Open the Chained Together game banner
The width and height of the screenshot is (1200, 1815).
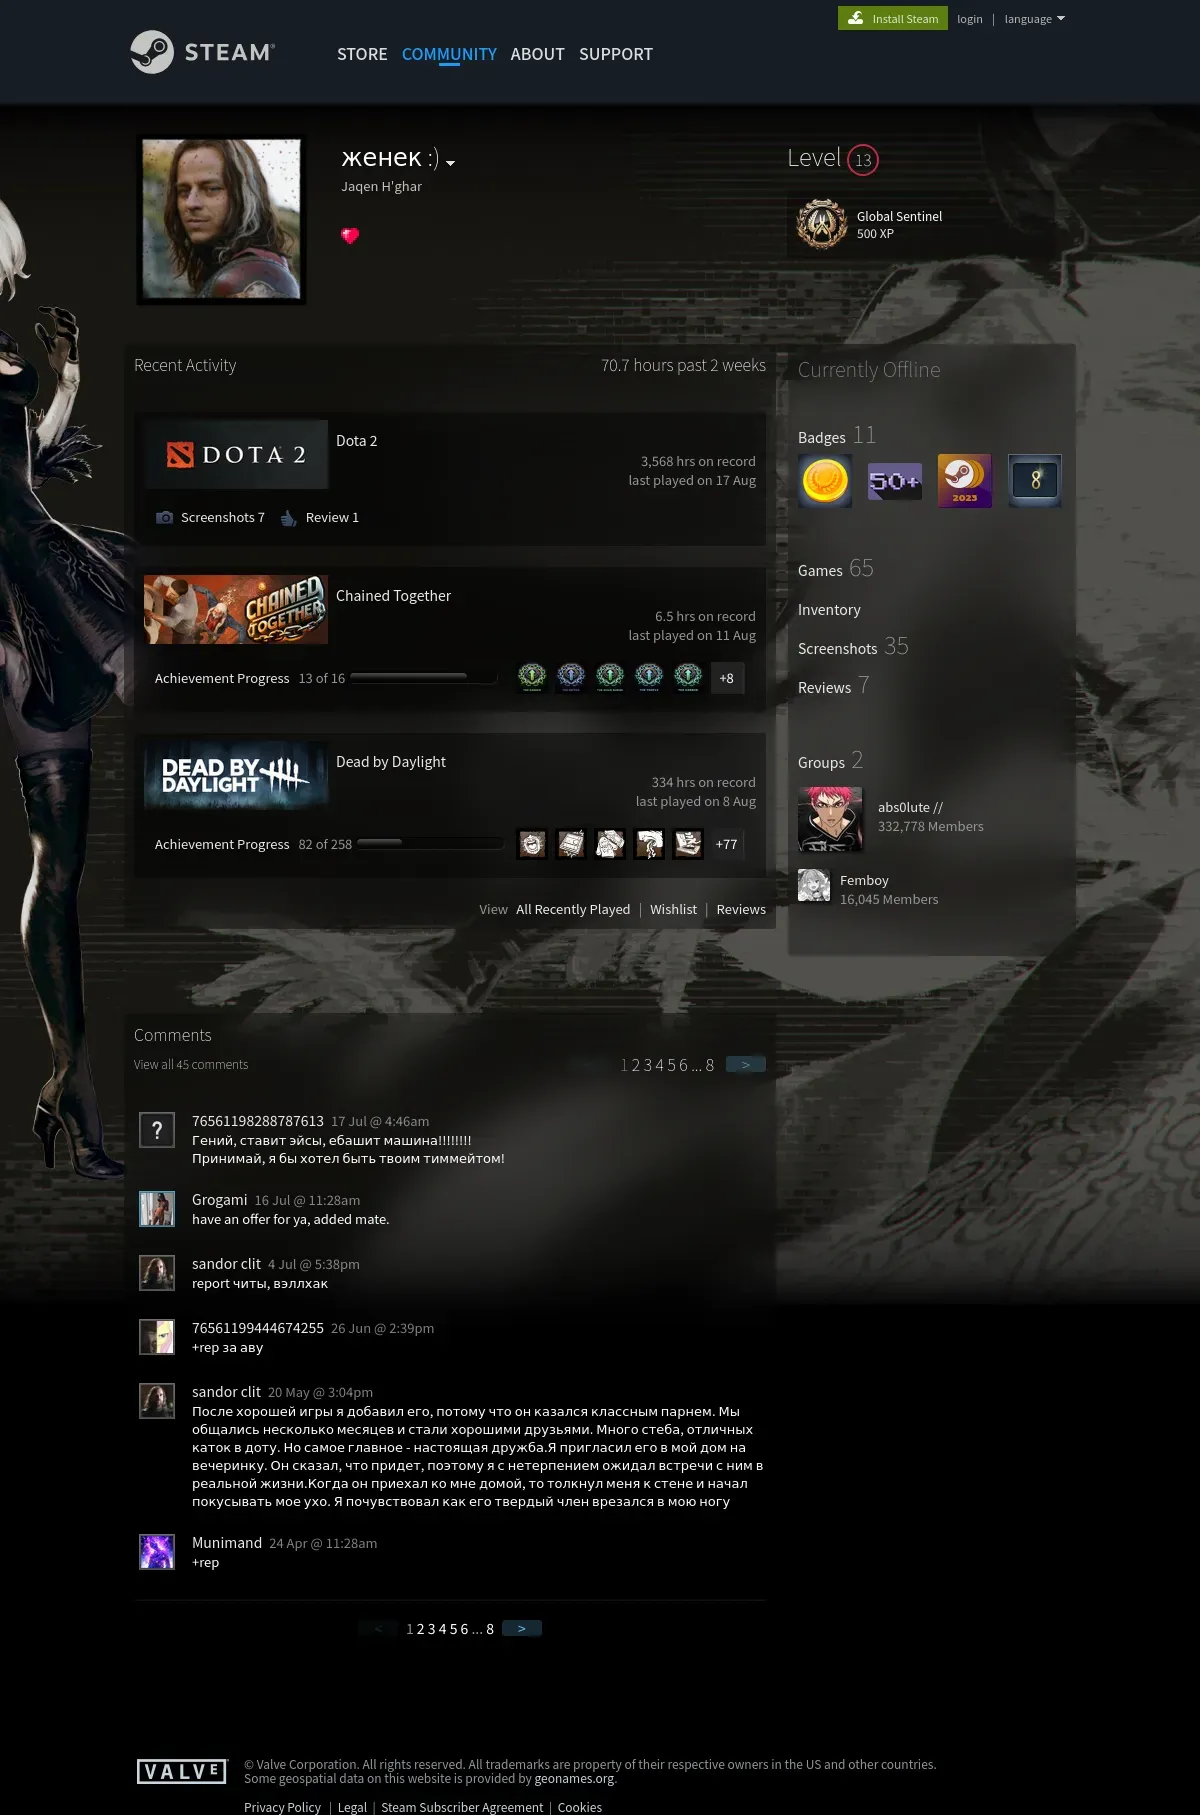pyautogui.click(x=236, y=609)
